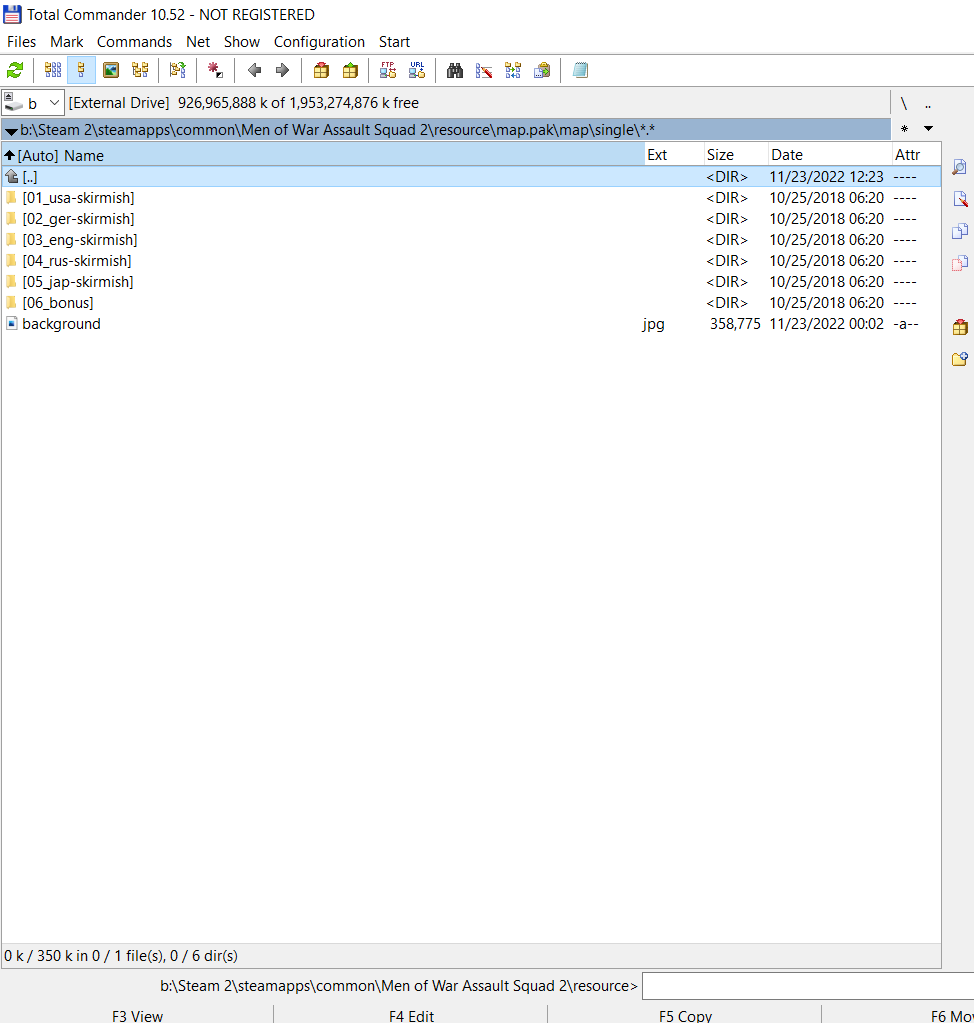Screen dimensions: 974x1023
Task: Click the asterisk favorites button
Action: tap(904, 129)
